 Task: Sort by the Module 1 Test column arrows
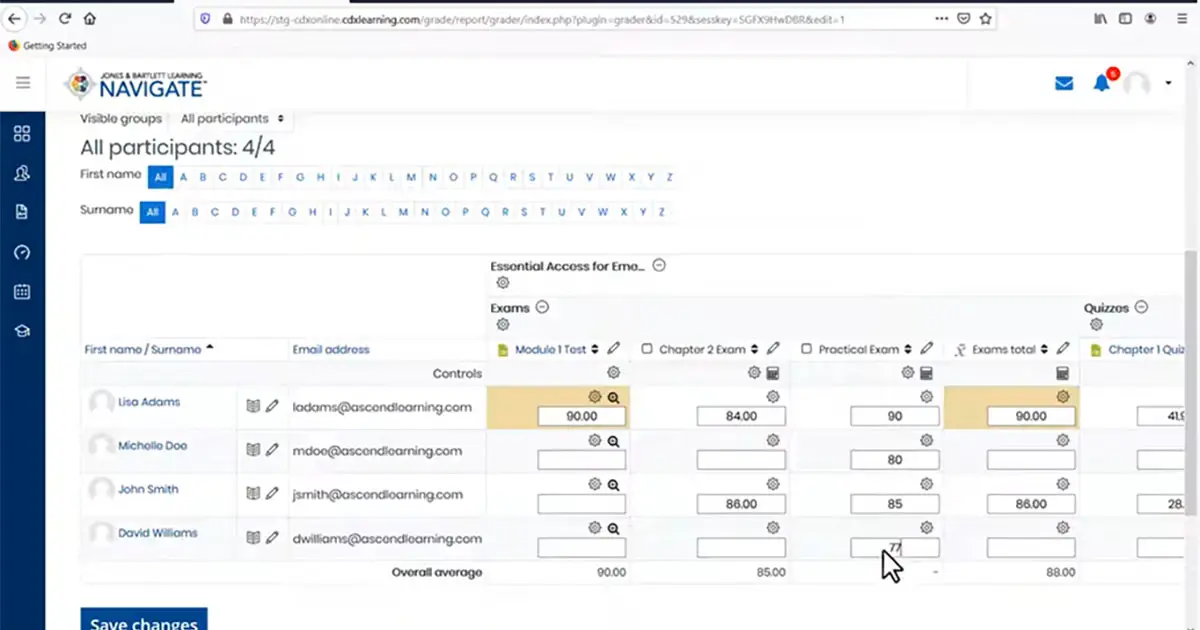tap(594, 349)
